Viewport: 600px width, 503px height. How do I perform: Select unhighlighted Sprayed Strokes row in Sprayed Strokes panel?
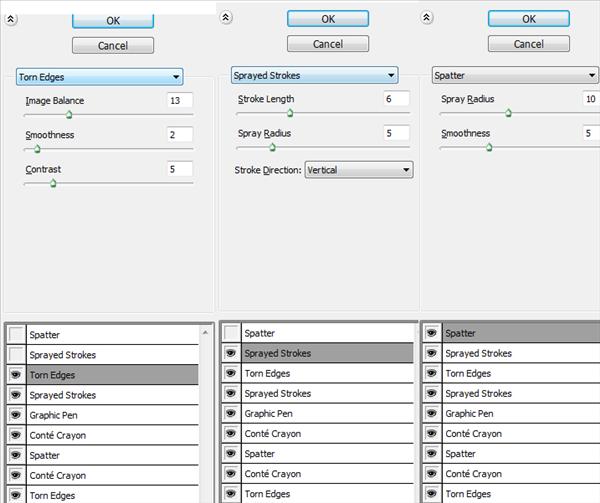pos(328,393)
